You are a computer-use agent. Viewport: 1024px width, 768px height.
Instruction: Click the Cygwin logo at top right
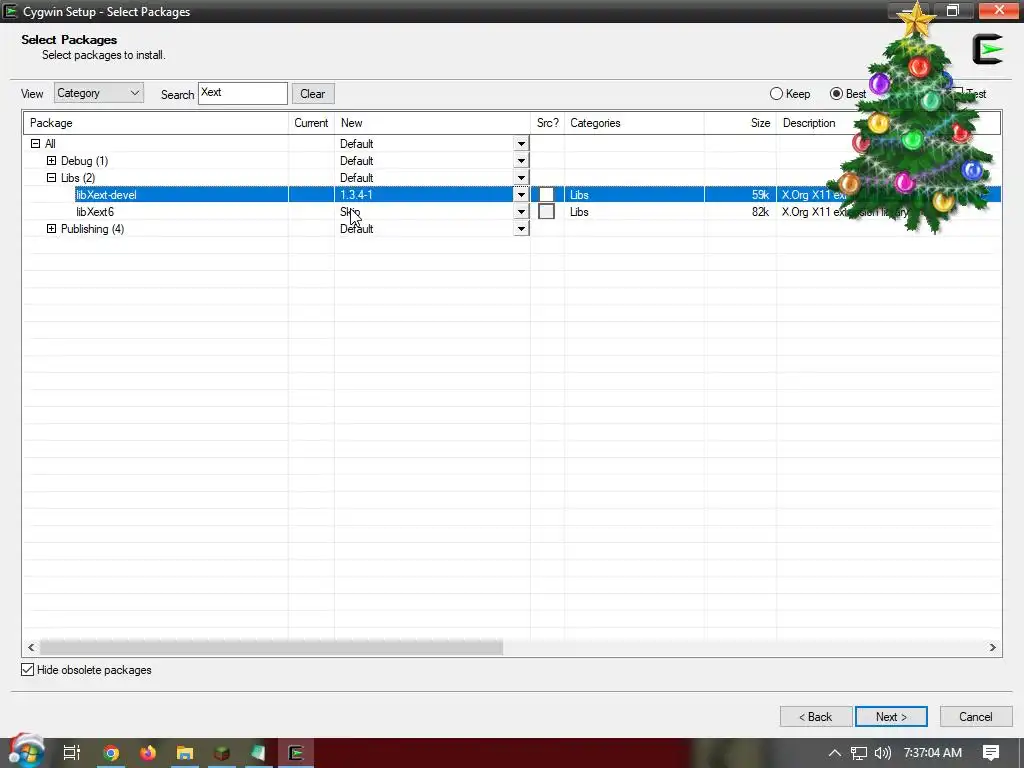[987, 49]
